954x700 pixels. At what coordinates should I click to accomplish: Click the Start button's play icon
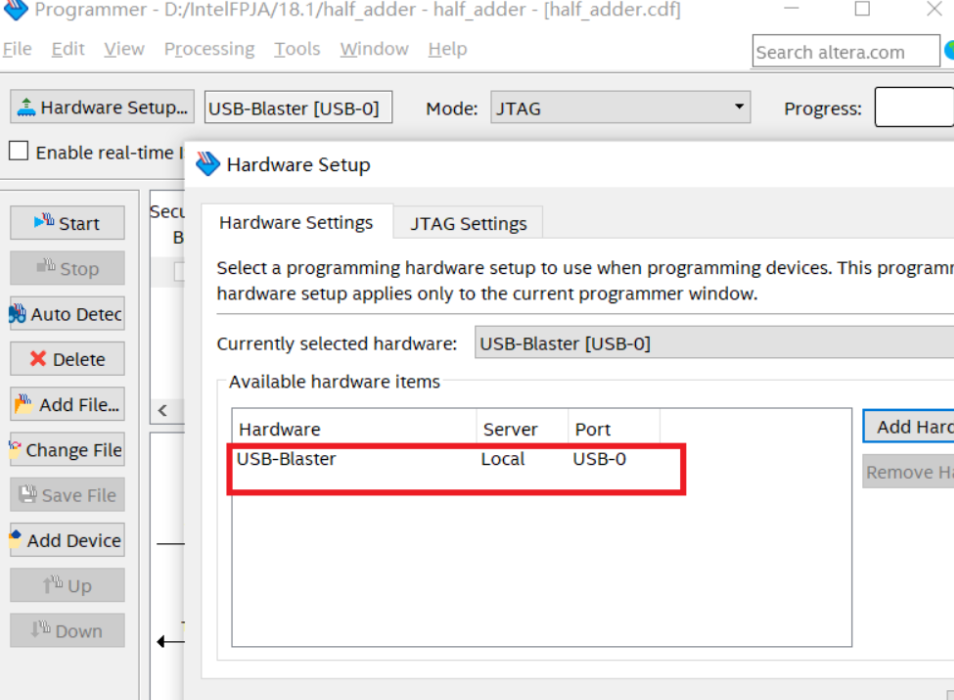click(44, 221)
